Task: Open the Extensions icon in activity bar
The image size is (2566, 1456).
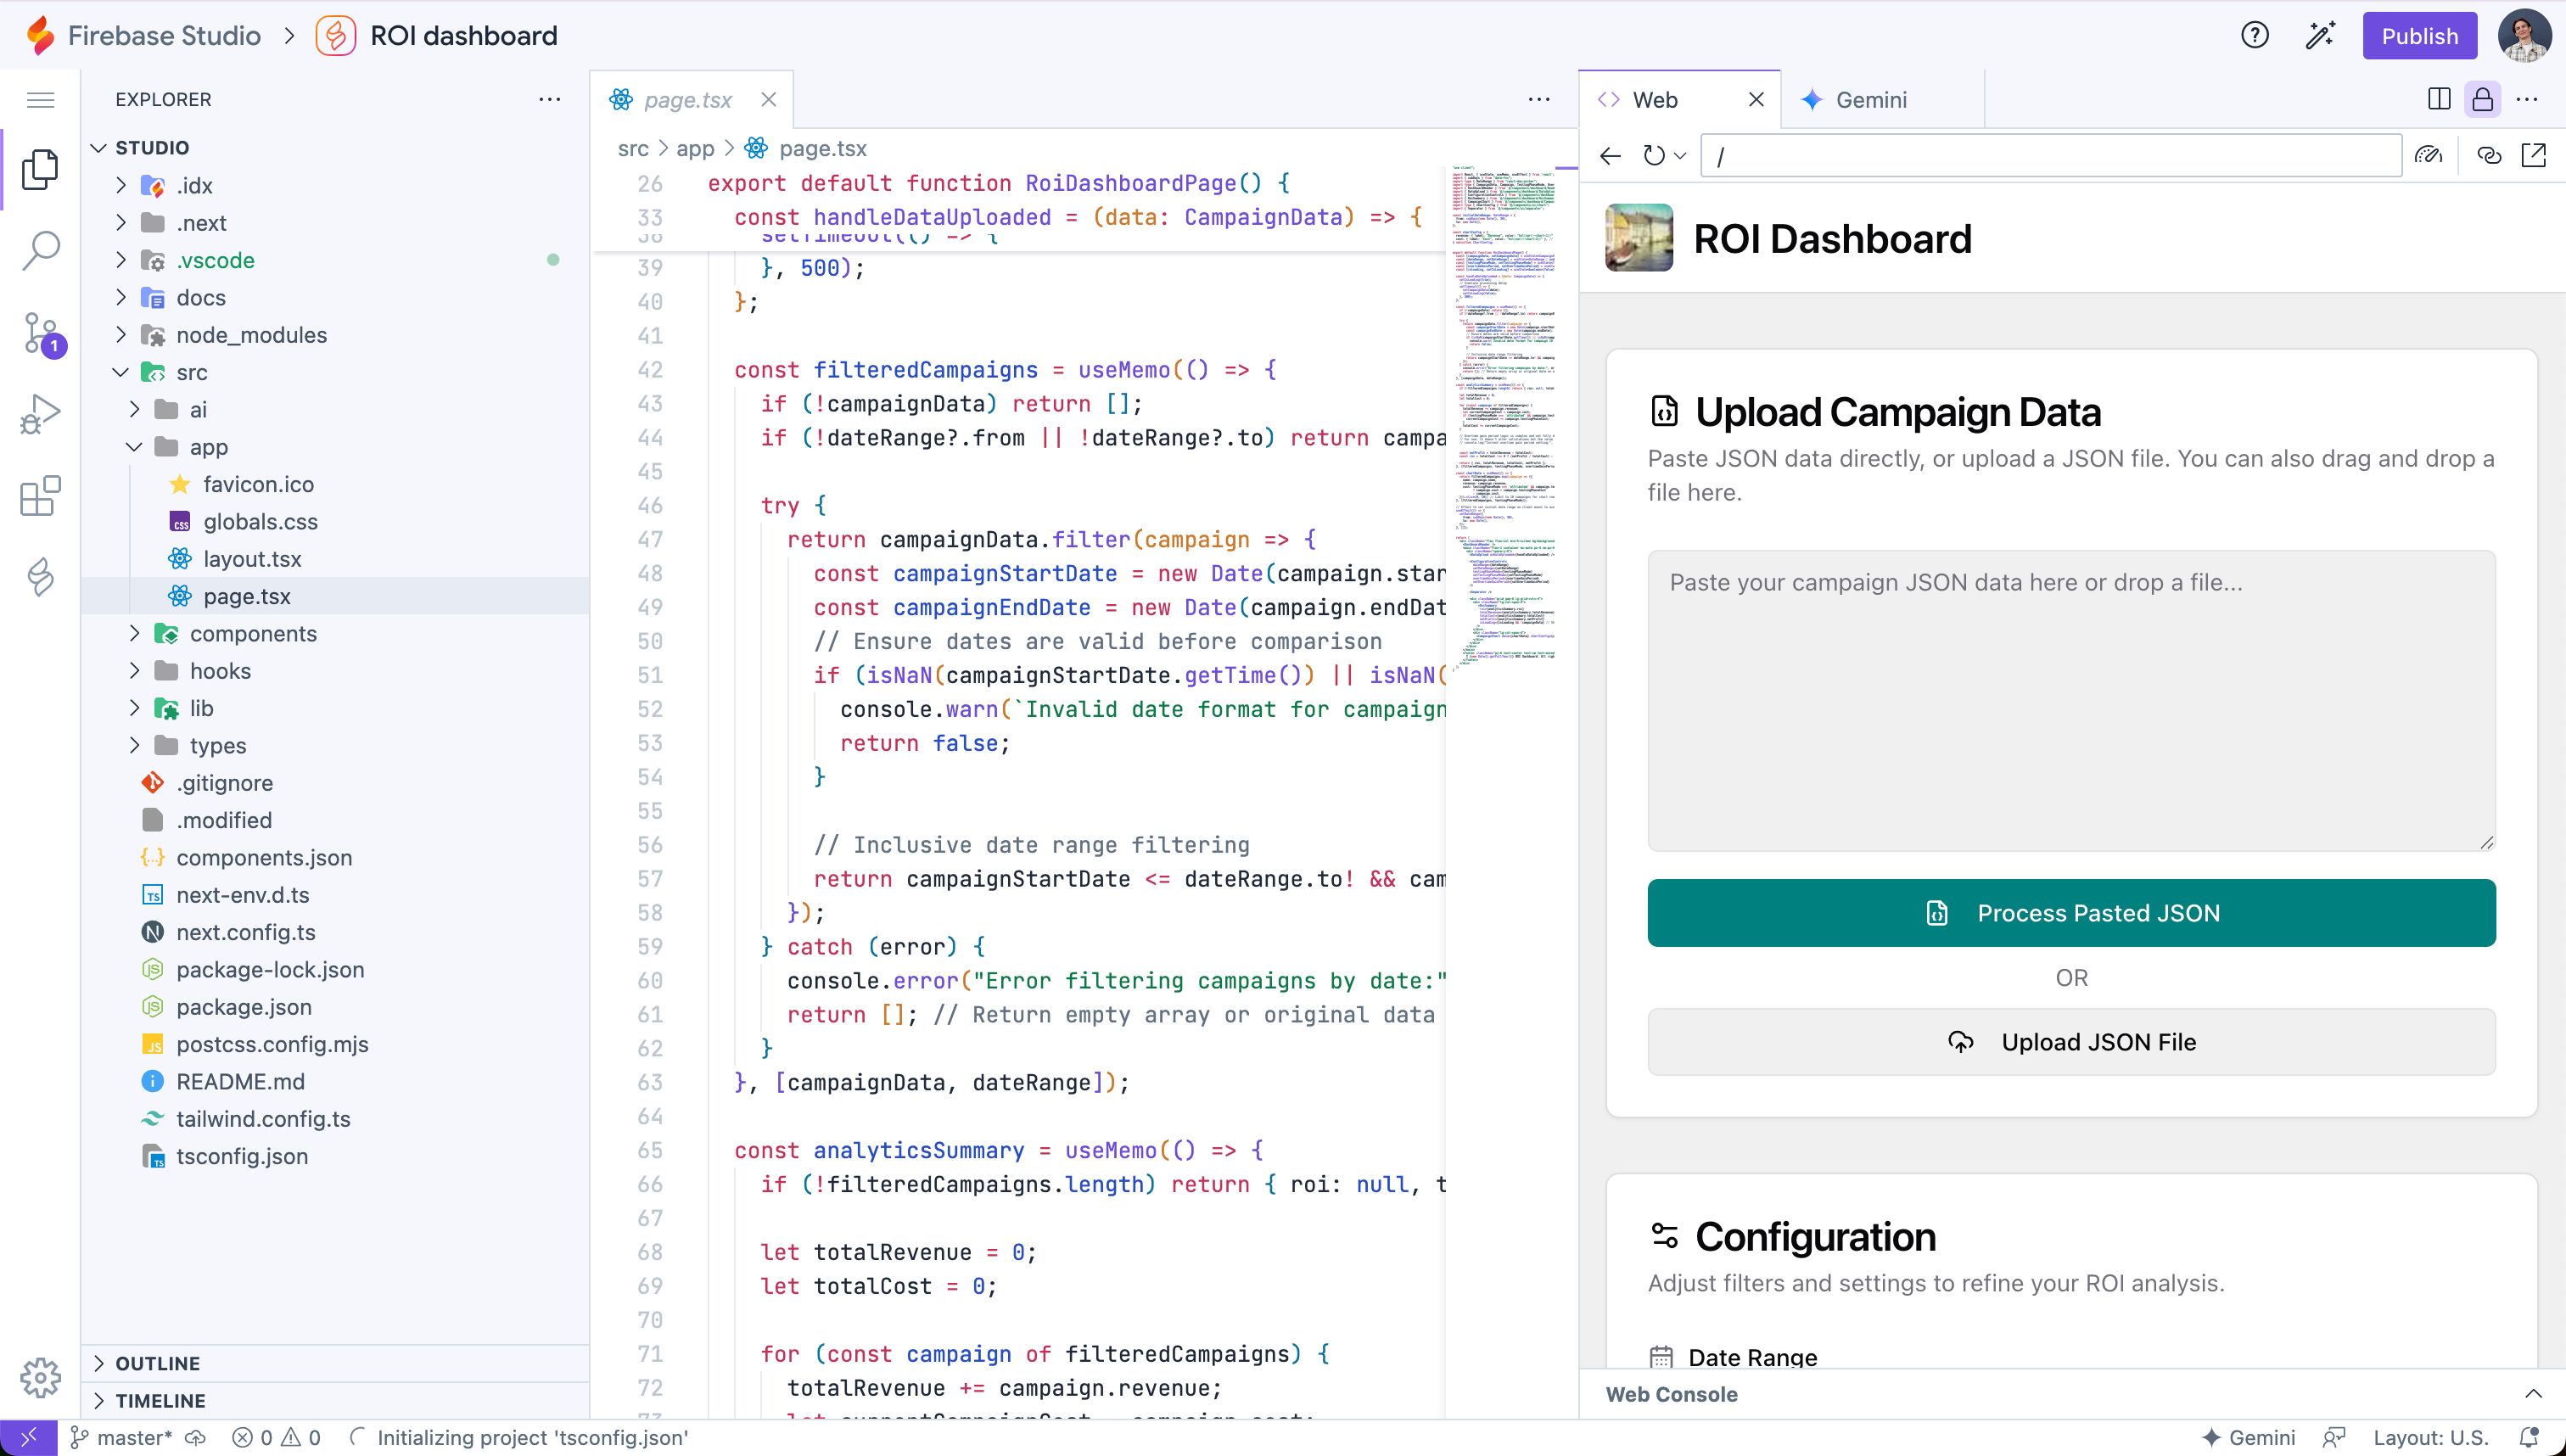Action: [x=40, y=496]
